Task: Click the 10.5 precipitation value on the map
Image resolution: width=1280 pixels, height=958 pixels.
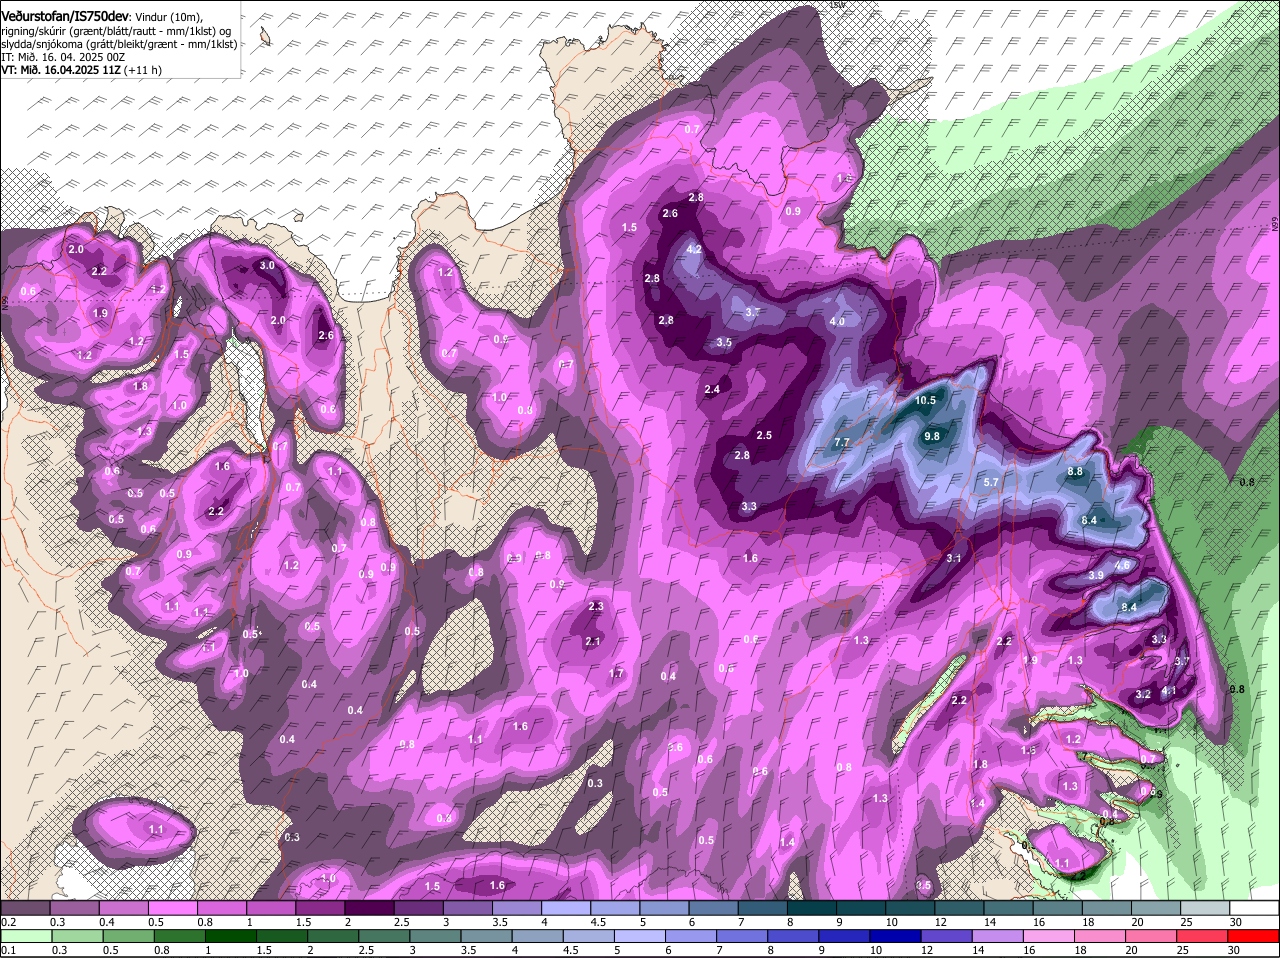Action: [926, 400]
